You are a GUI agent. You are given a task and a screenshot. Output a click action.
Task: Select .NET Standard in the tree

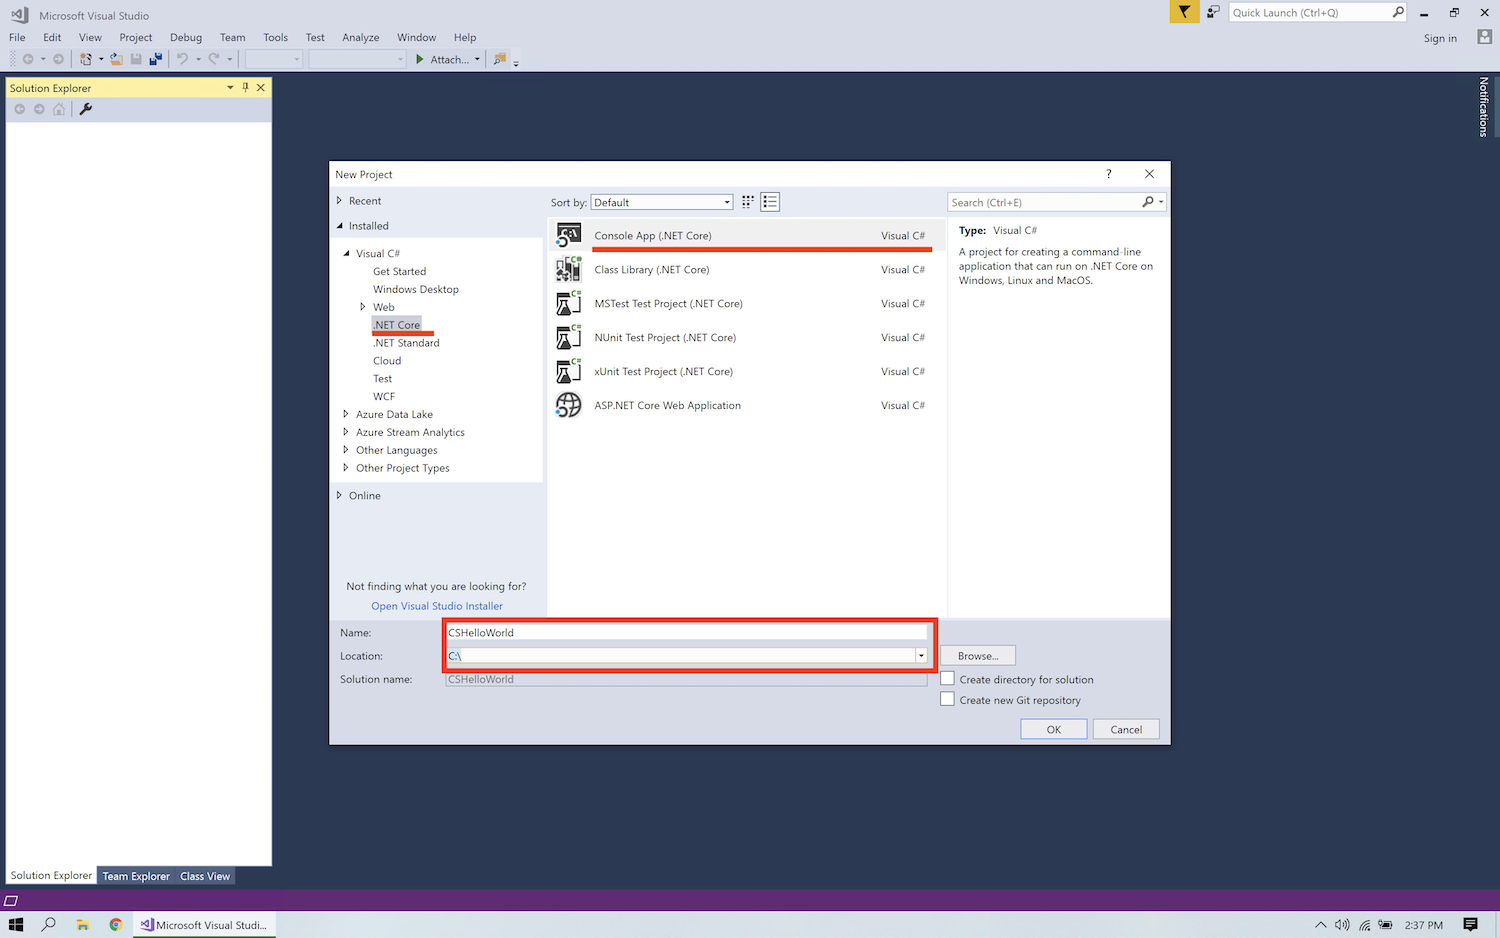pos(406,343)
